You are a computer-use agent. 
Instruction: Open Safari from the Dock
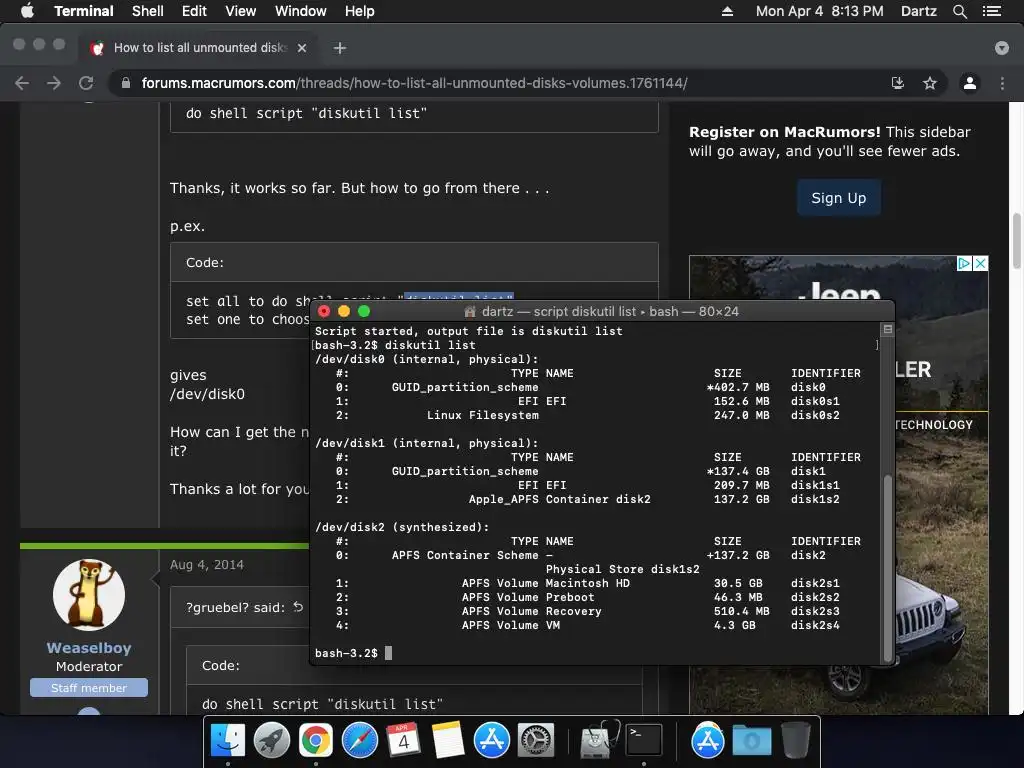(360, 741)
